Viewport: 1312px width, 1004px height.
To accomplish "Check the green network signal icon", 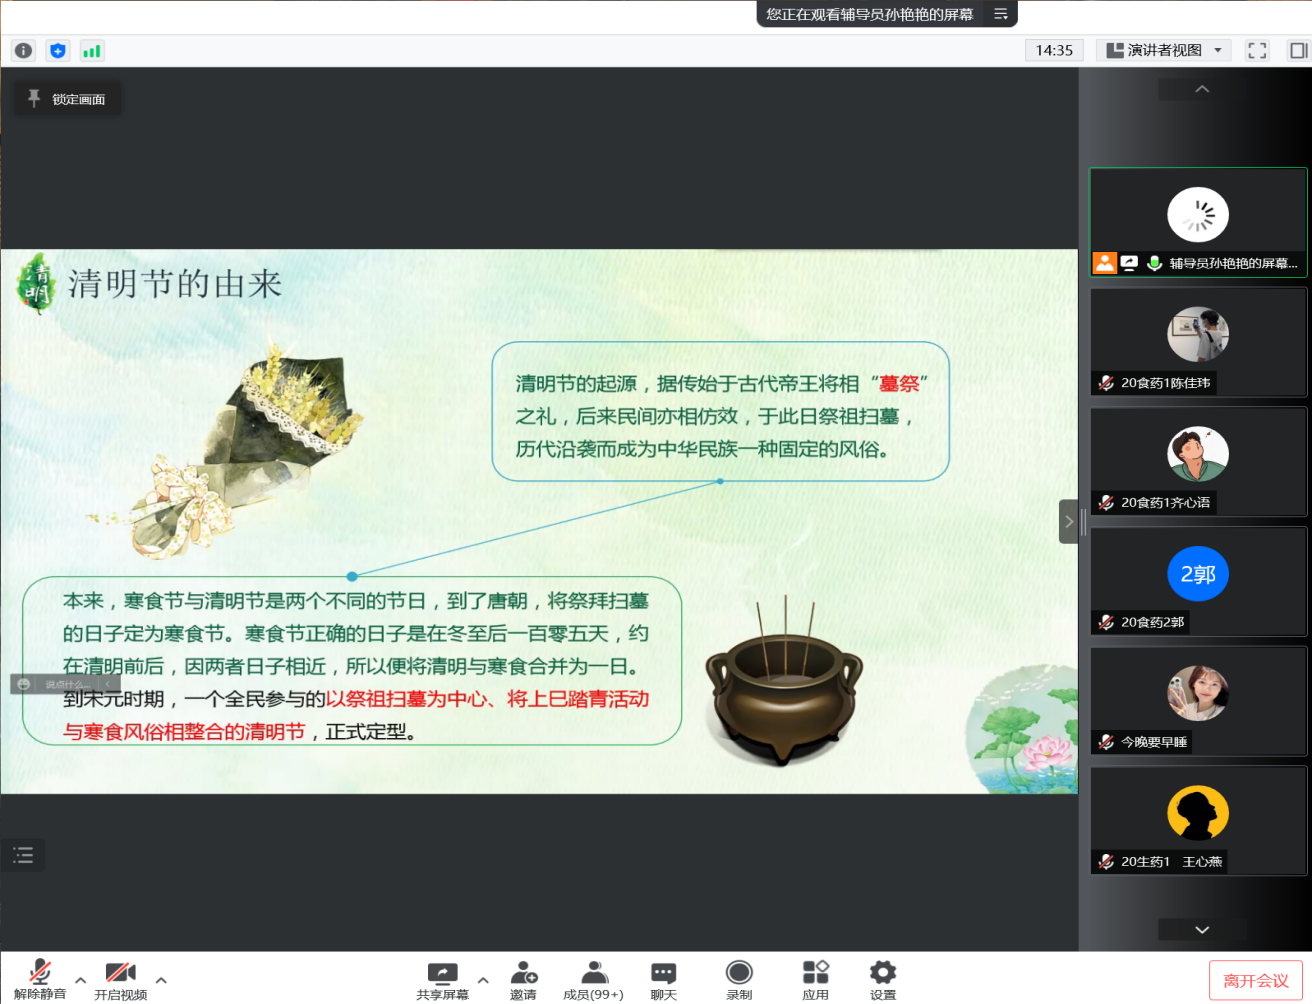I will [92, 51].
